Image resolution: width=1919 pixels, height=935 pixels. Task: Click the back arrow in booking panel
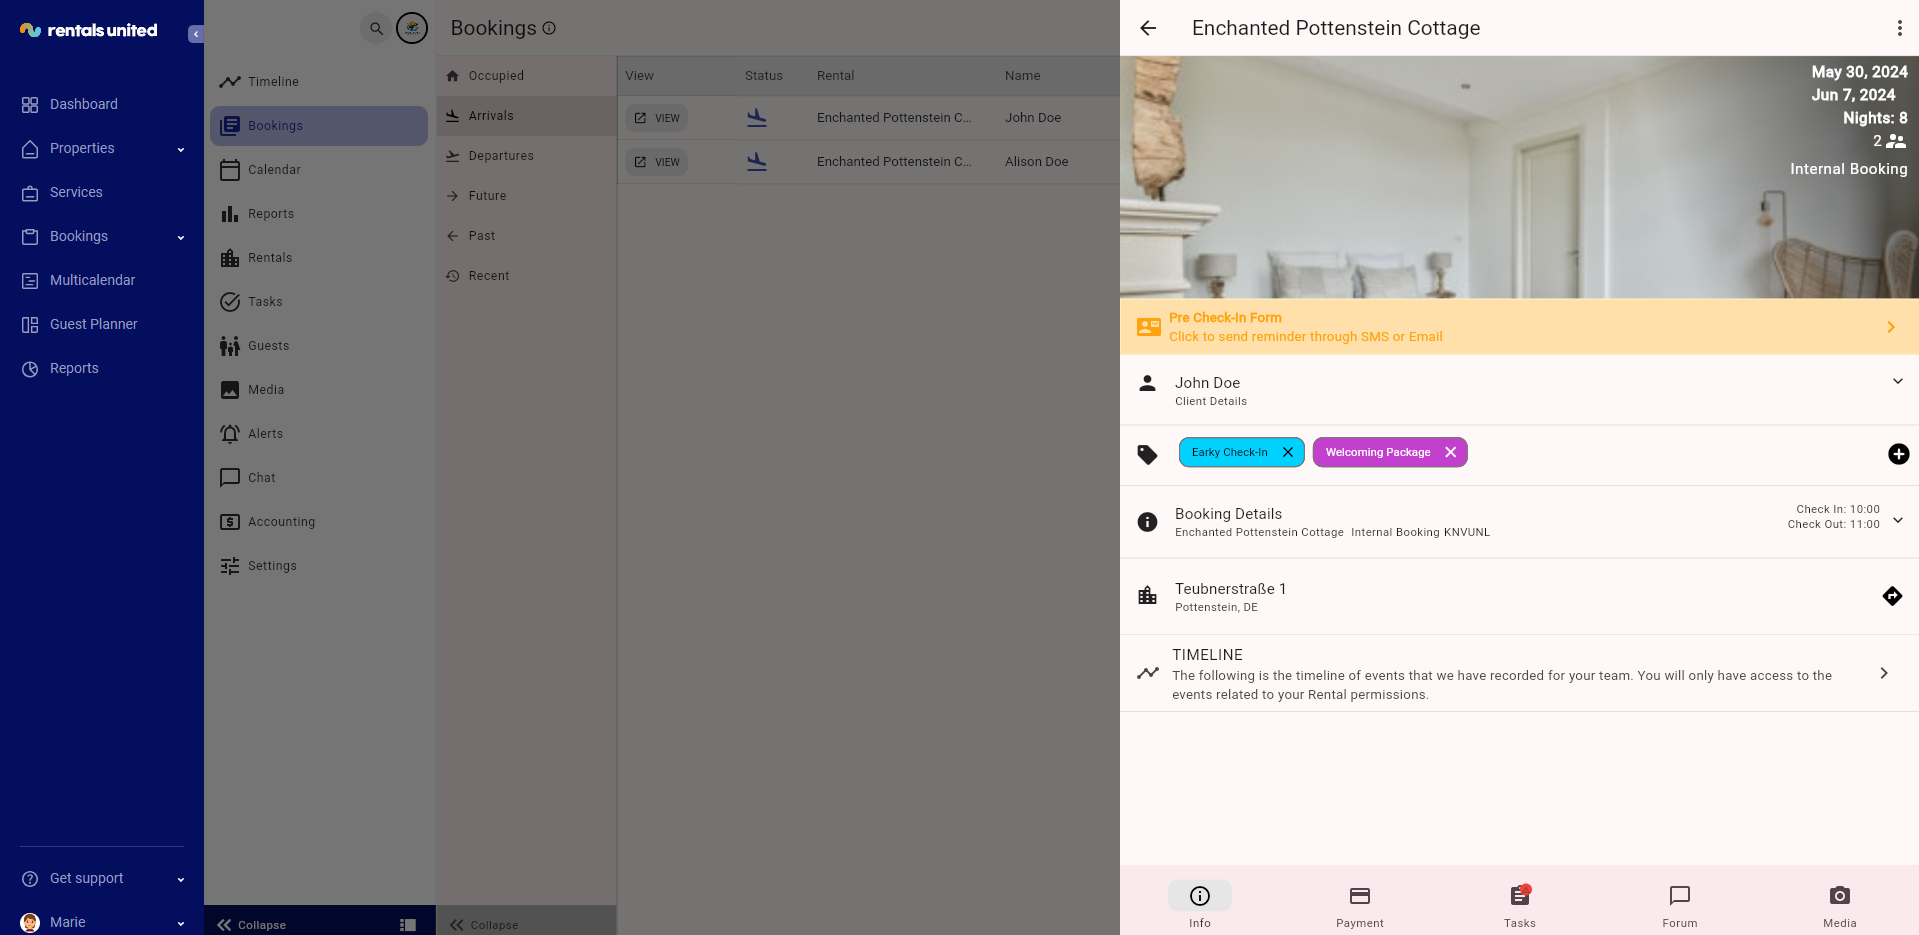1148,28
